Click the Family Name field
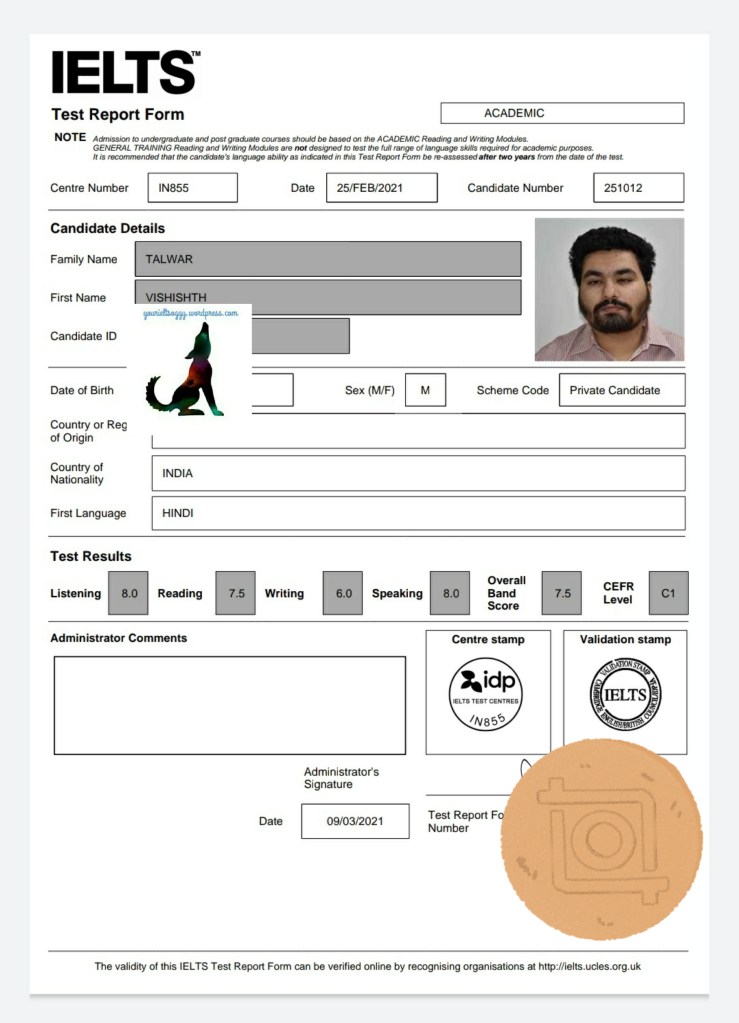The width and height of the screenshot is (739, 1023). point(327,259)
